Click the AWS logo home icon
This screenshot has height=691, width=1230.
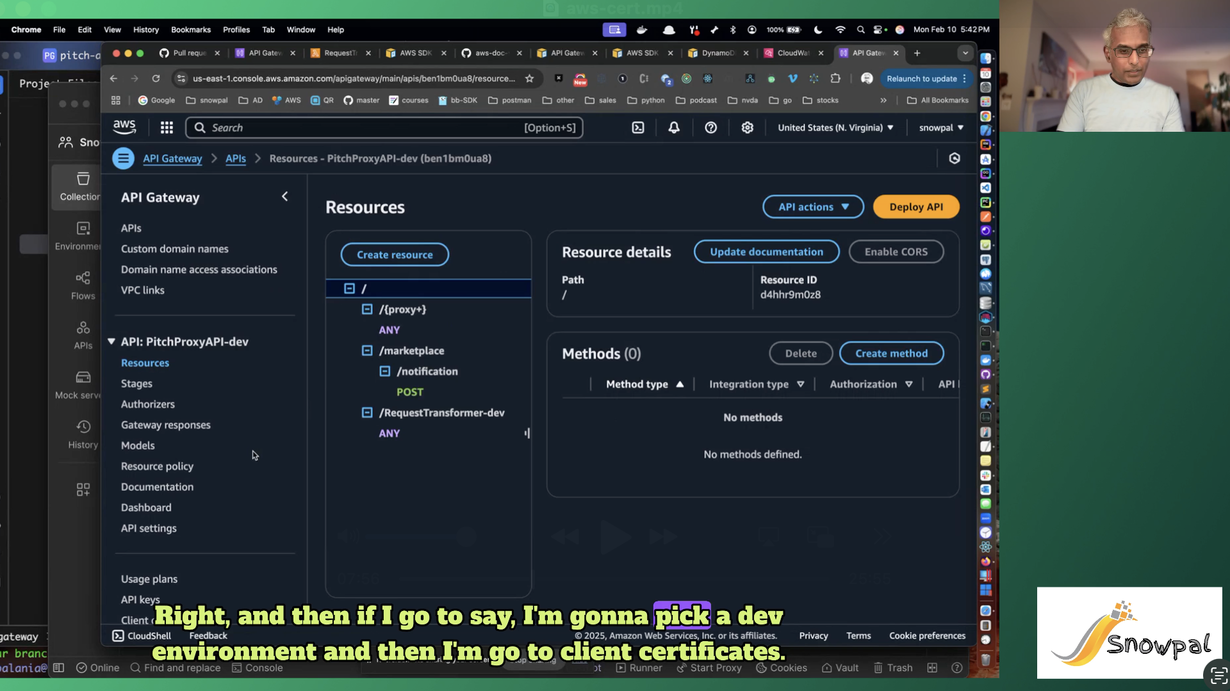[124, 128]
